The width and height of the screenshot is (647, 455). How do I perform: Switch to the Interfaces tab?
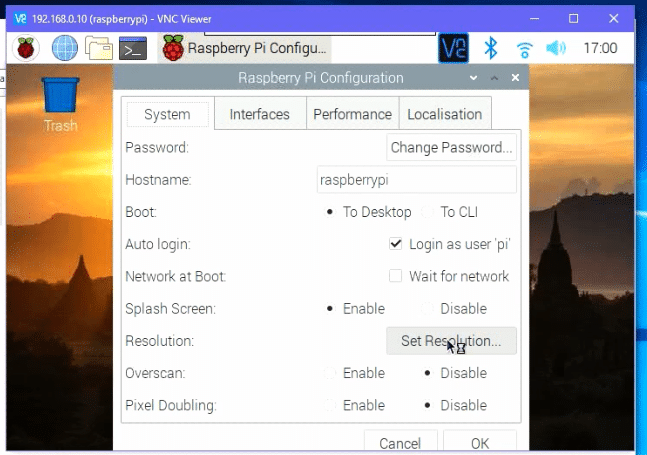click(x=260, y=114)
